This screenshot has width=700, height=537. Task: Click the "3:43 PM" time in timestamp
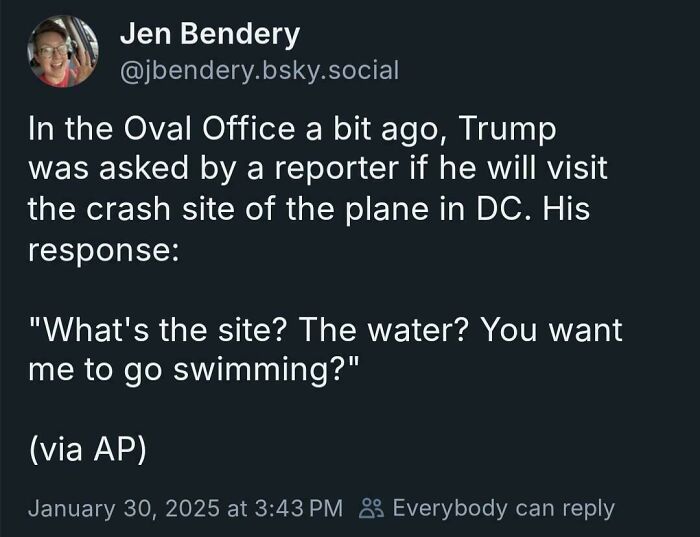291,508
